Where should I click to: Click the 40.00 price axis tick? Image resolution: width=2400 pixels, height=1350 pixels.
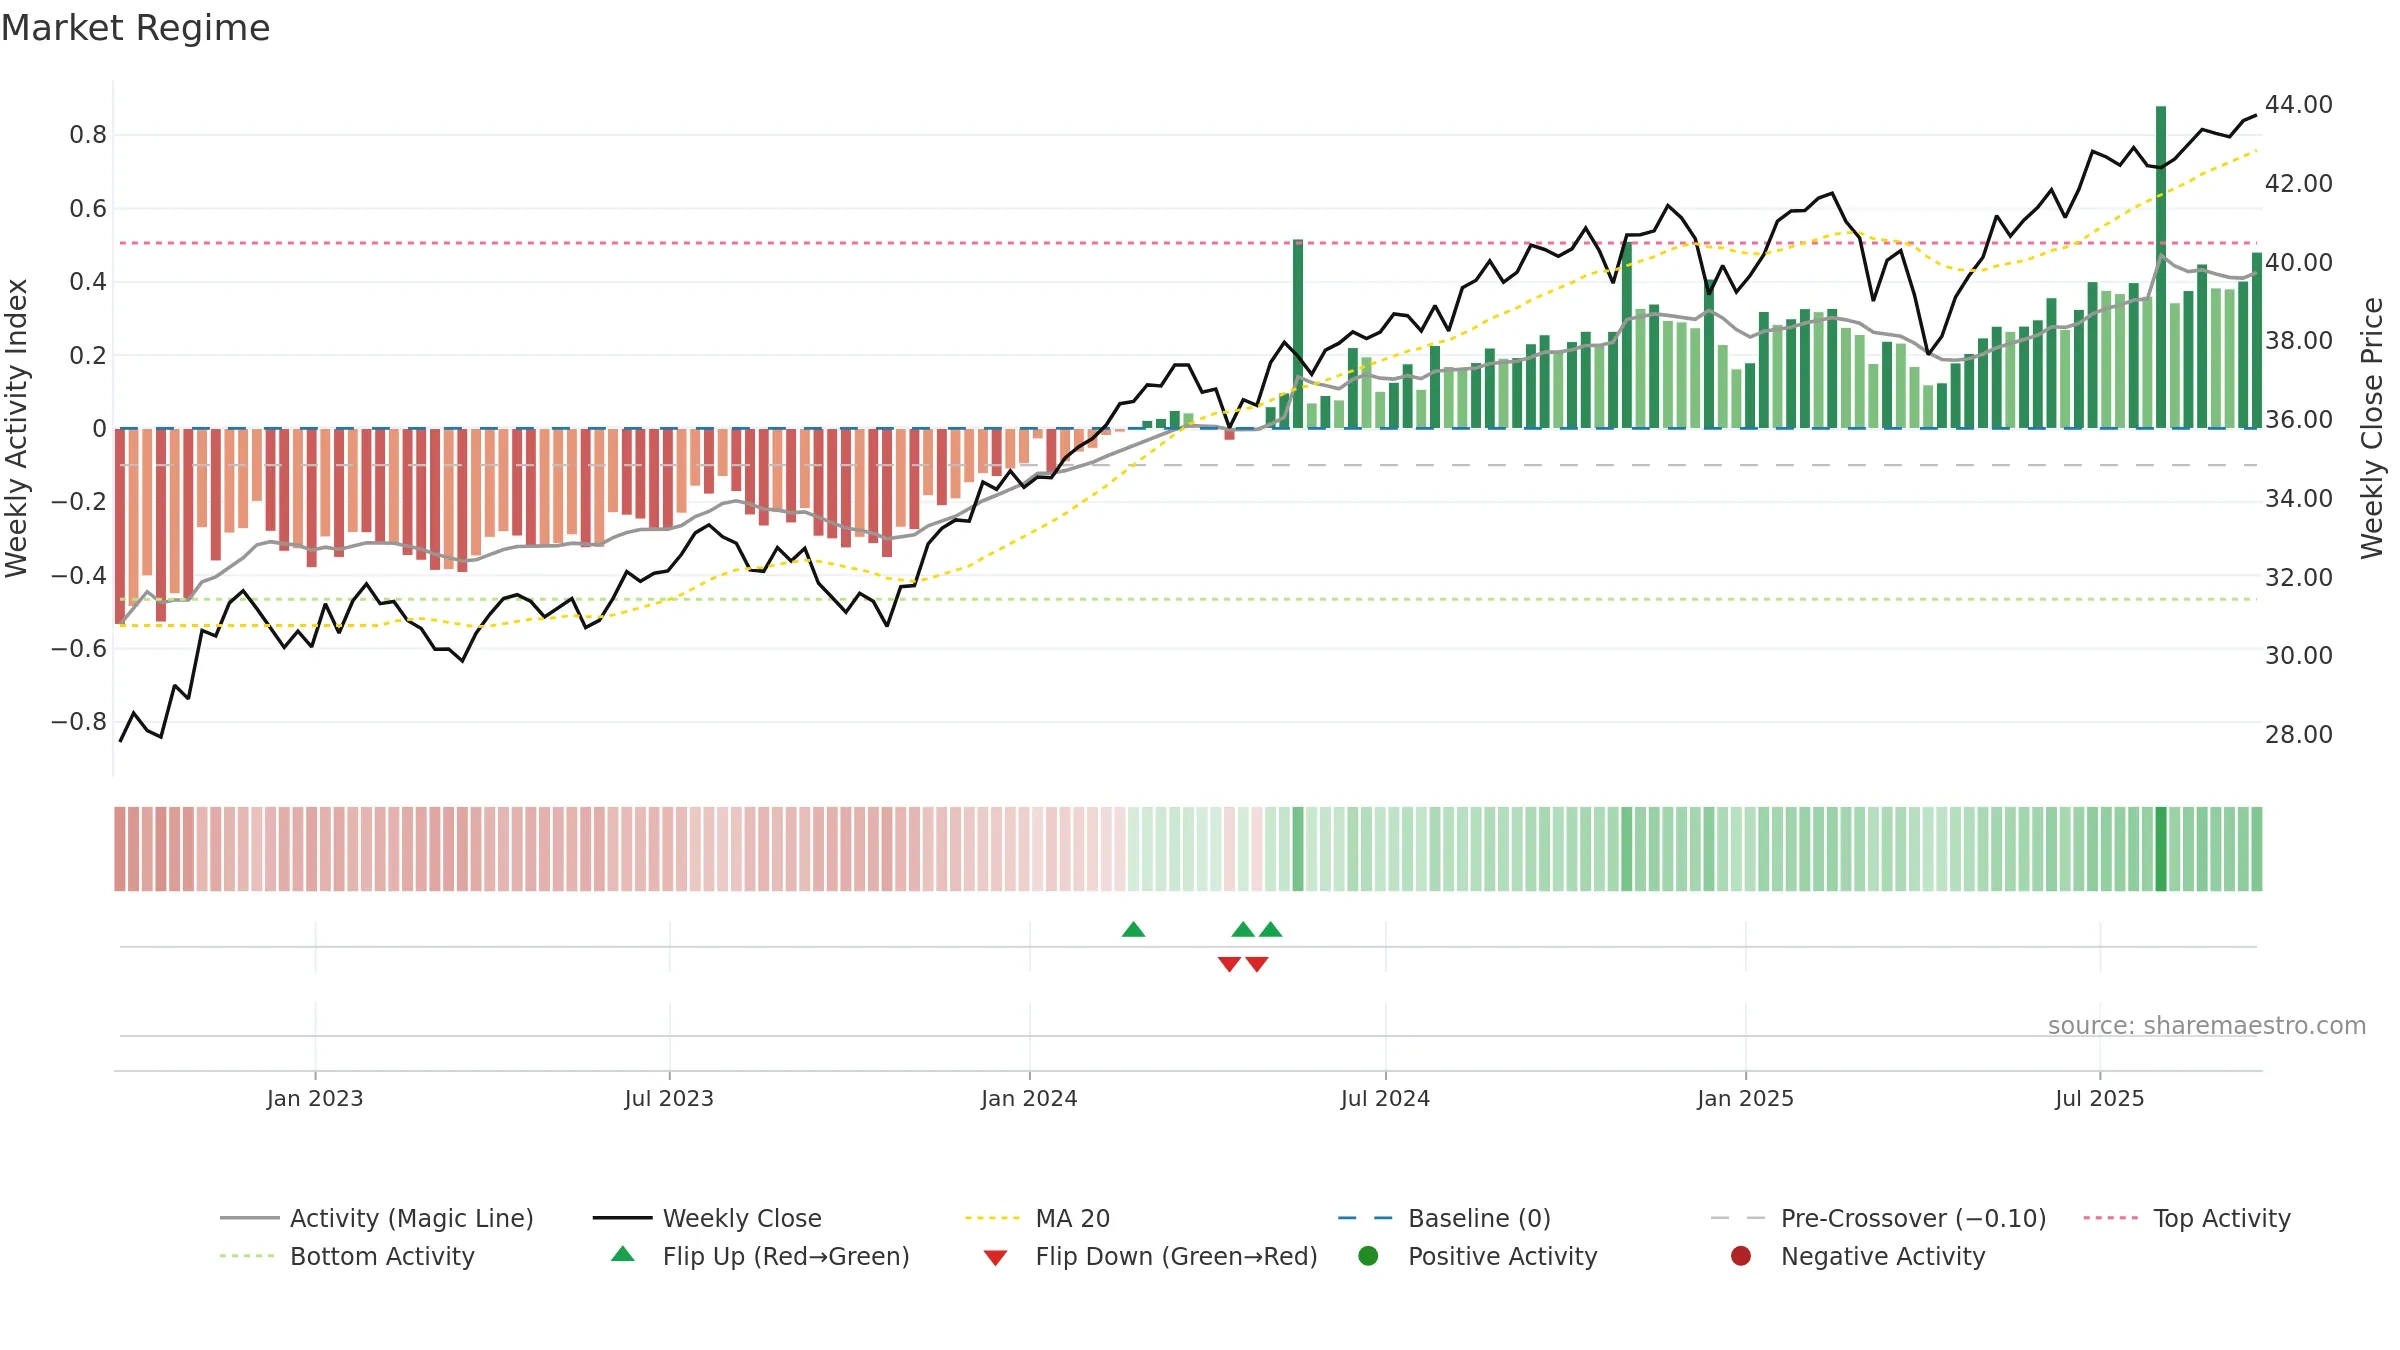coord(2298,263)
